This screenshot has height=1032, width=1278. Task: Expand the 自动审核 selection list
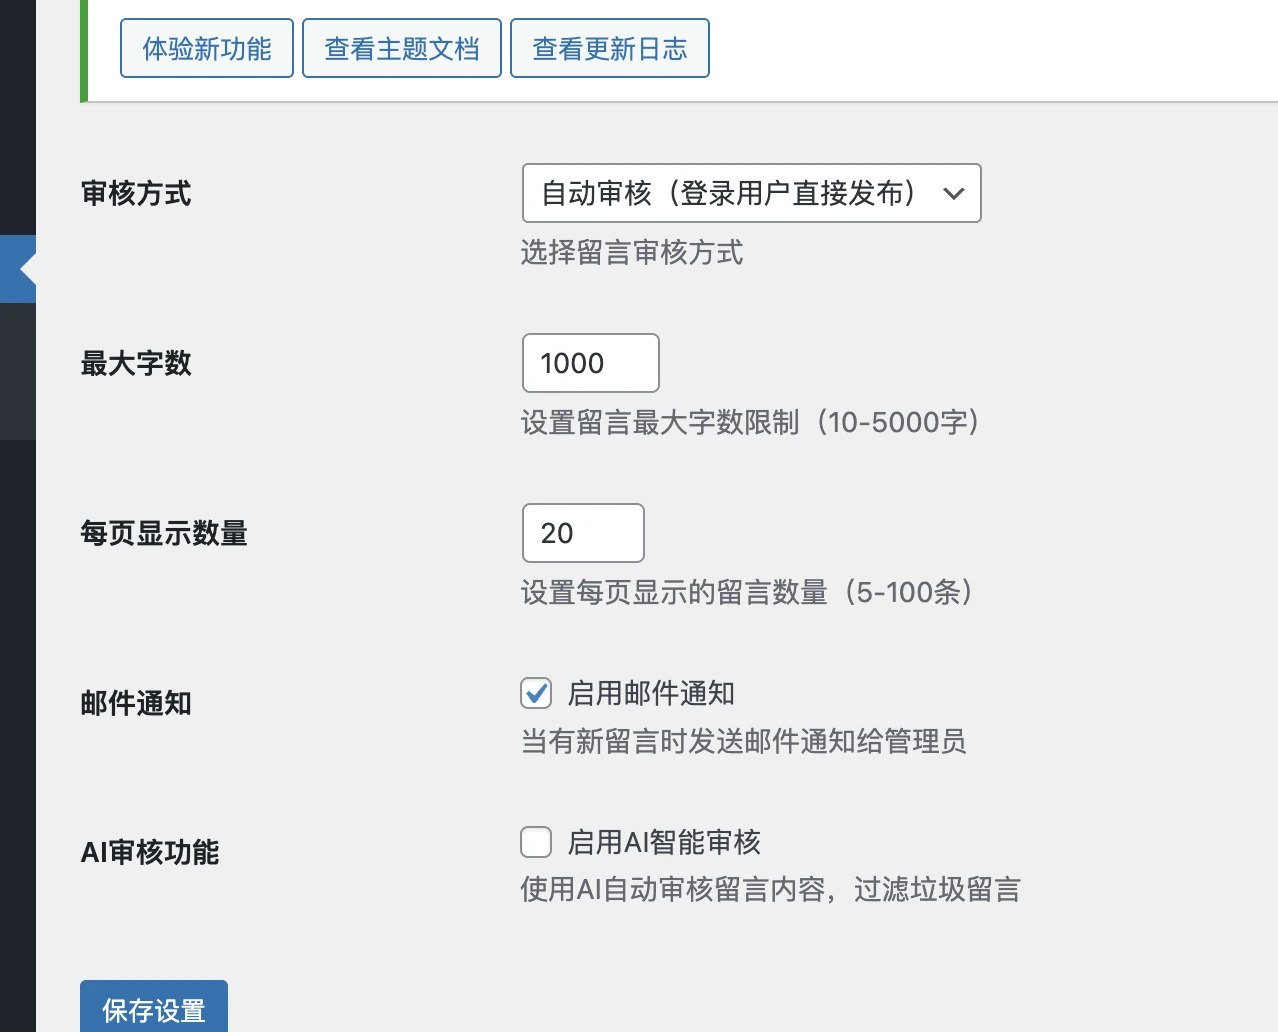751,193
